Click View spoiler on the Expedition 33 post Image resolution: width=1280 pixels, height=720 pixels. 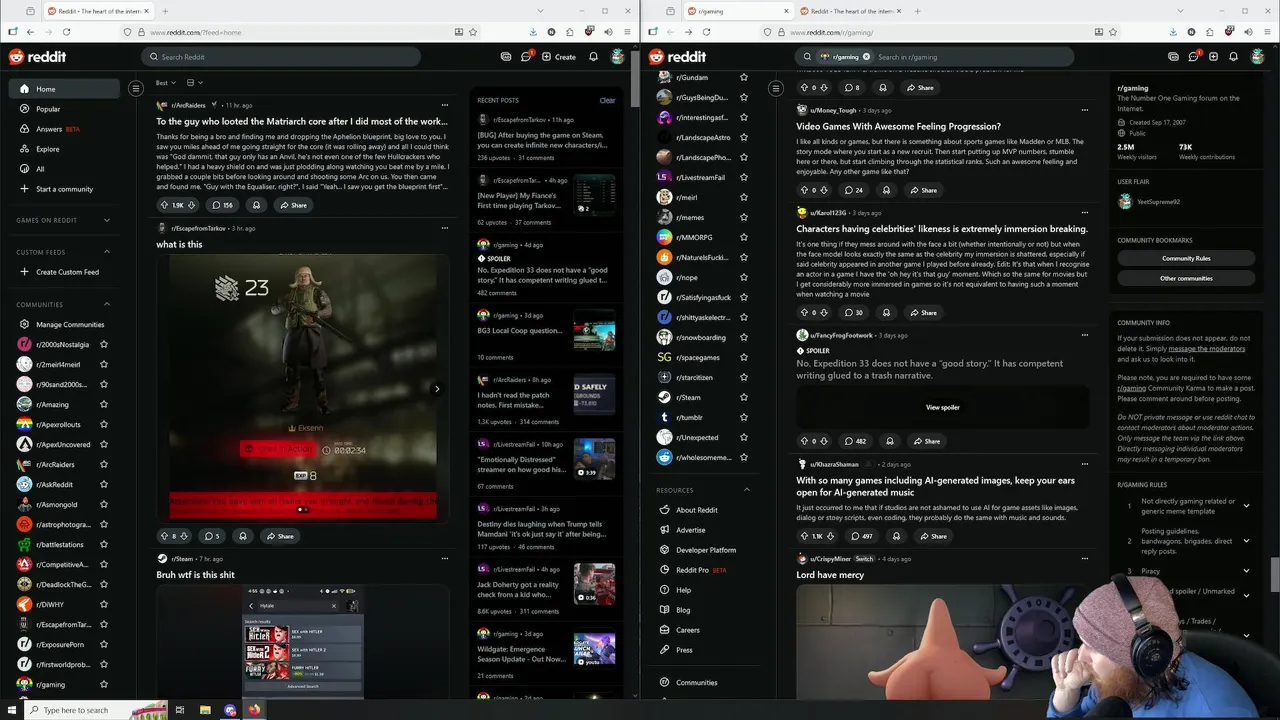(x=942, y=407)
